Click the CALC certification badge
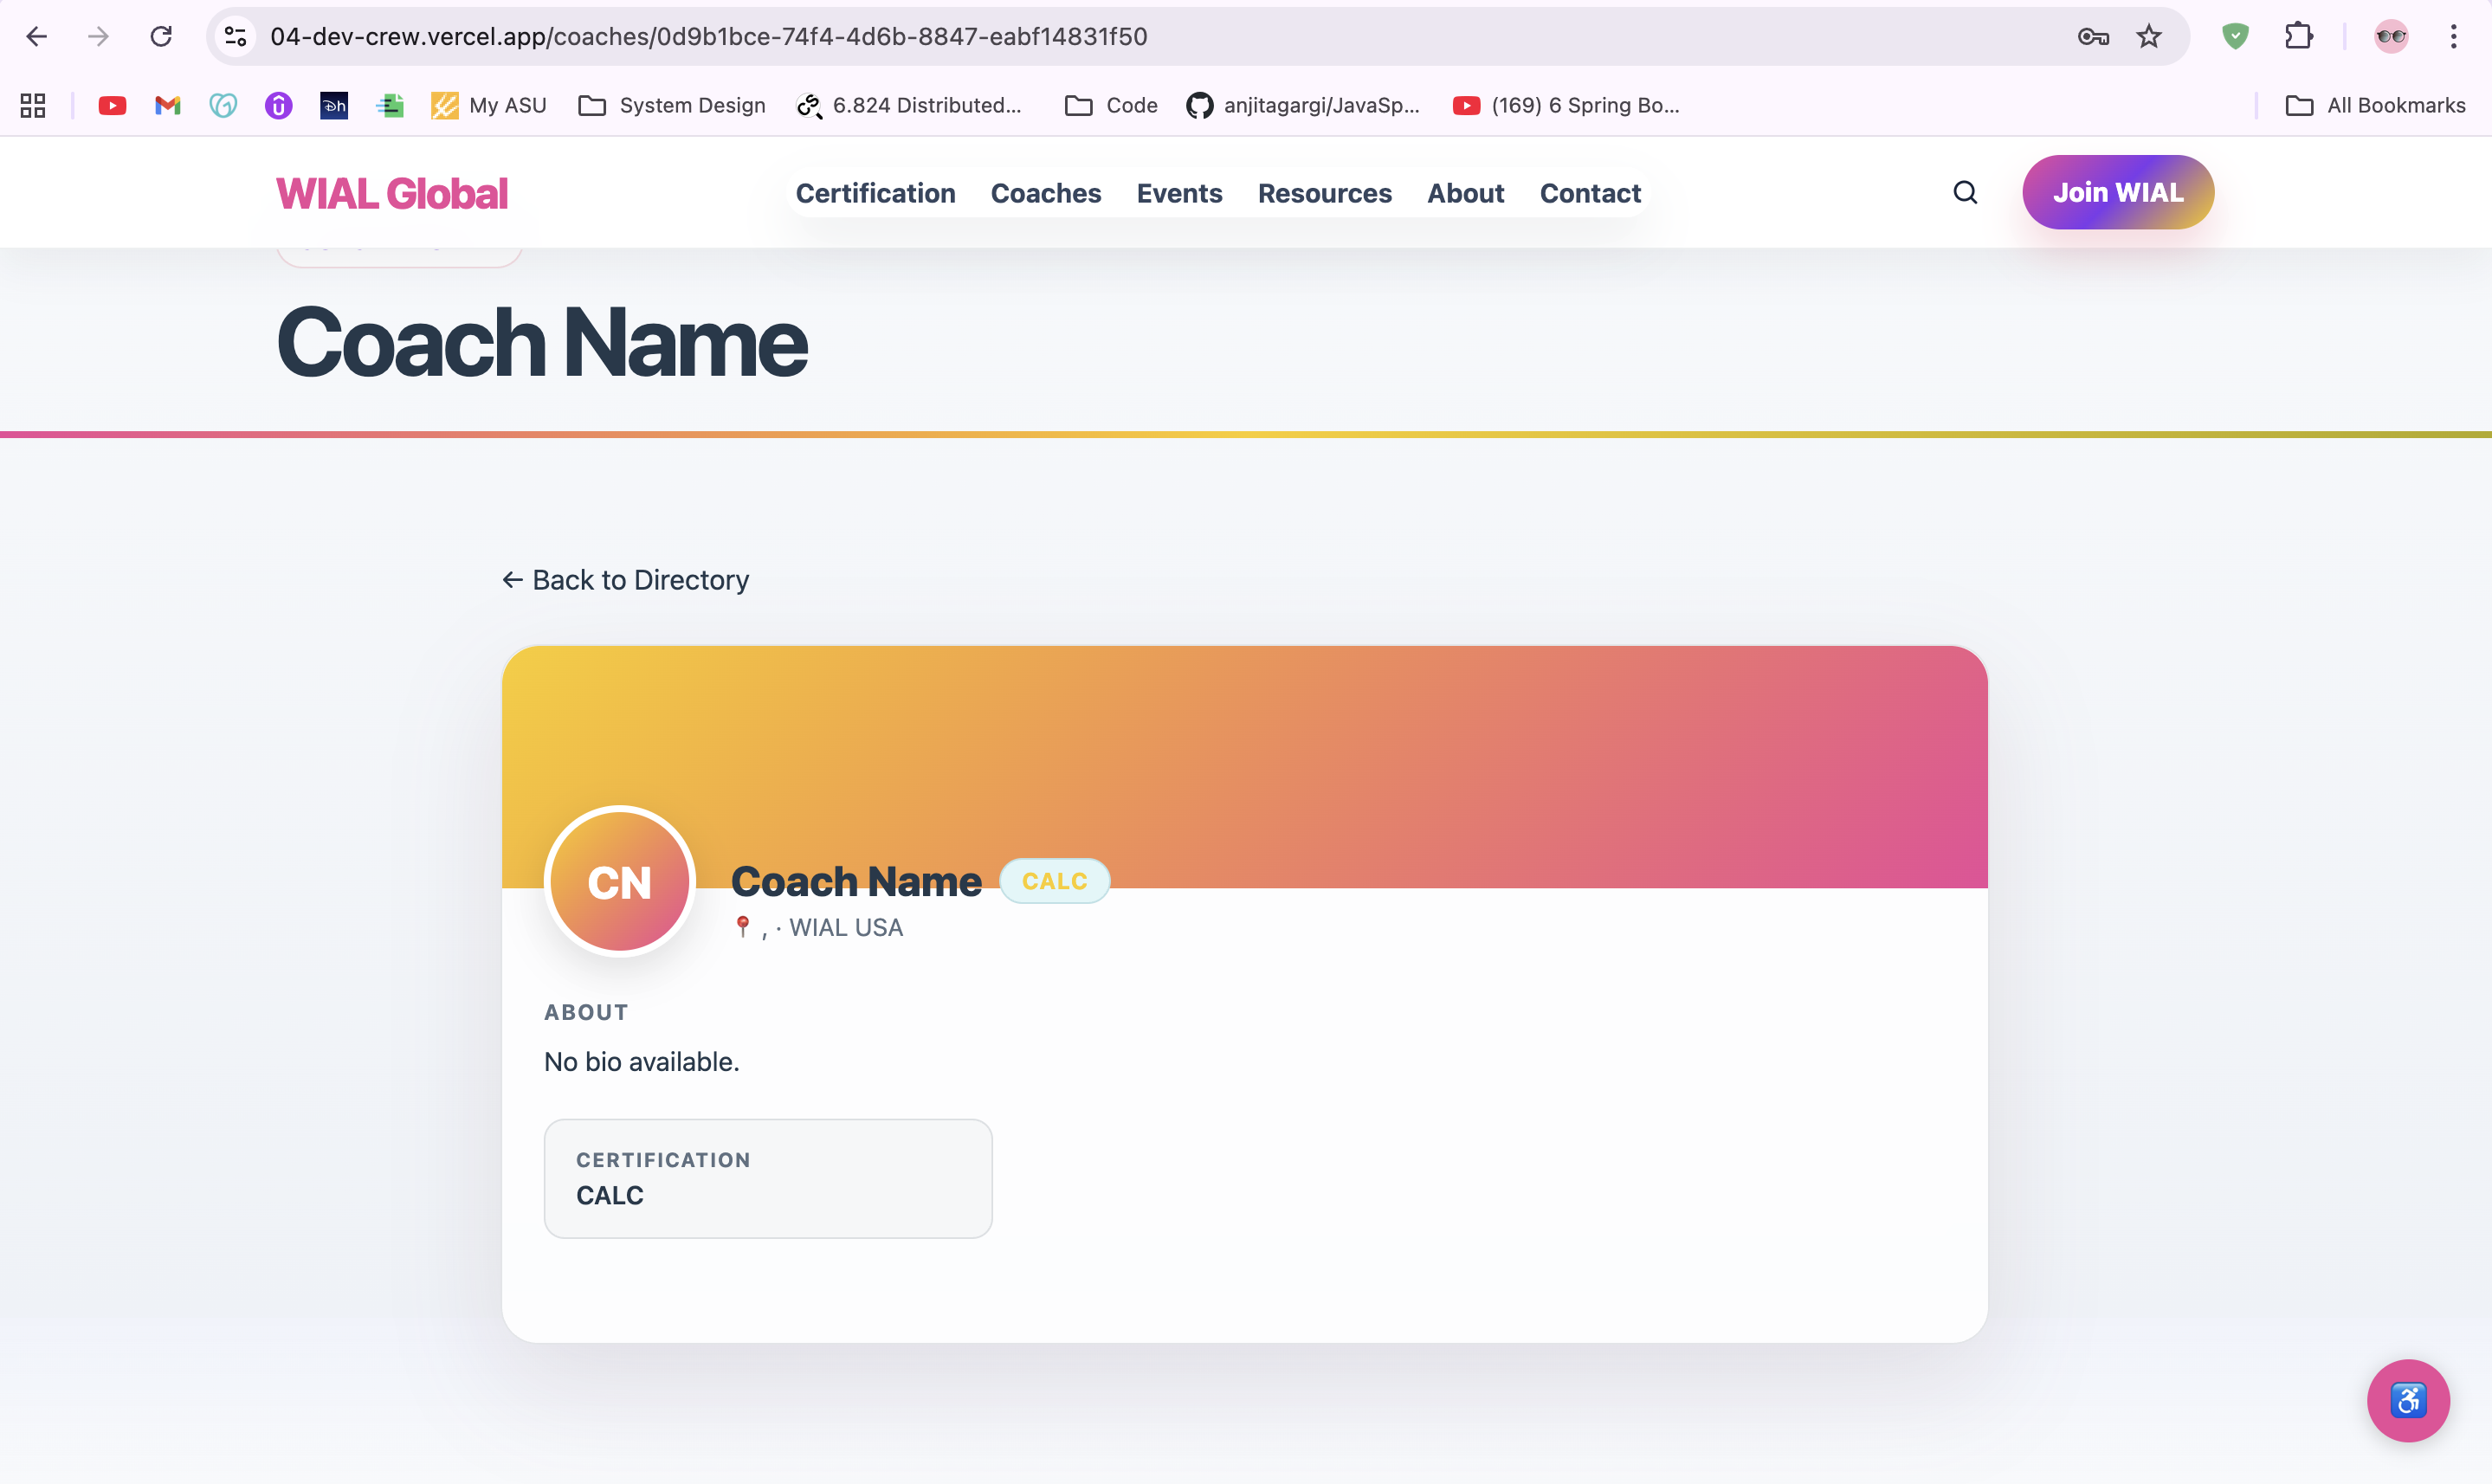The height and width of the screenshot is (1484, 2492). [x=1054, y=881]
